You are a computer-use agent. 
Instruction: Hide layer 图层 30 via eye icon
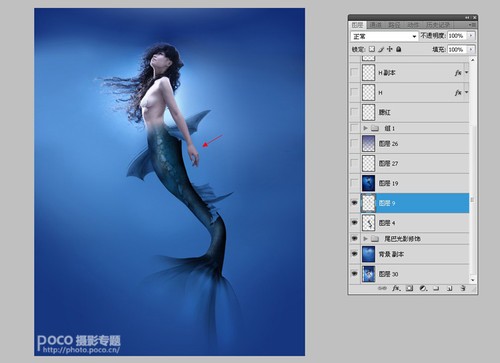pos(354,274)
